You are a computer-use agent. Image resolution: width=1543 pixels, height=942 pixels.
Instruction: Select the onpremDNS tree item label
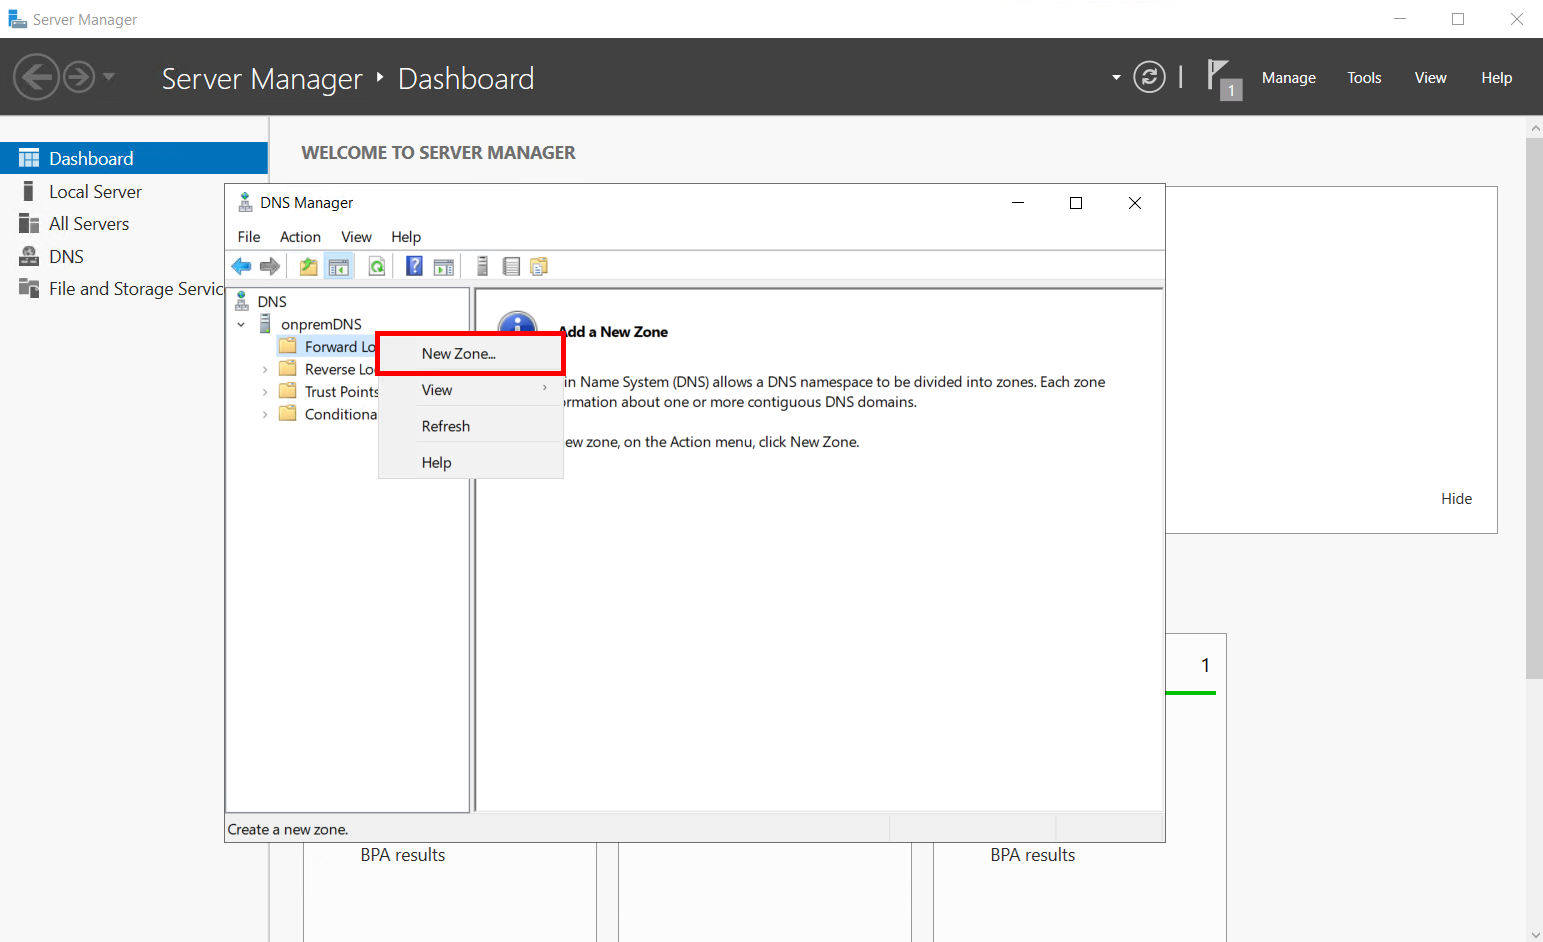point(321,324)
